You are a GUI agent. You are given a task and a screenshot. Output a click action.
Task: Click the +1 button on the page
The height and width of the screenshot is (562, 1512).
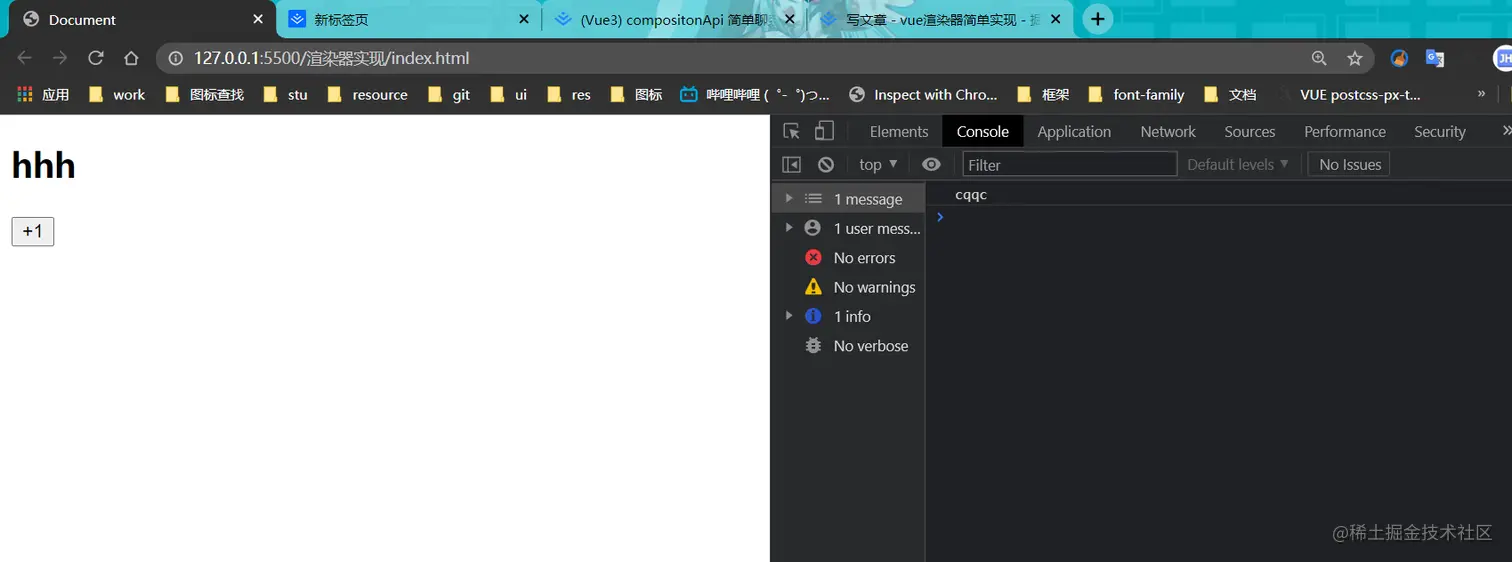tap(33, 231)
